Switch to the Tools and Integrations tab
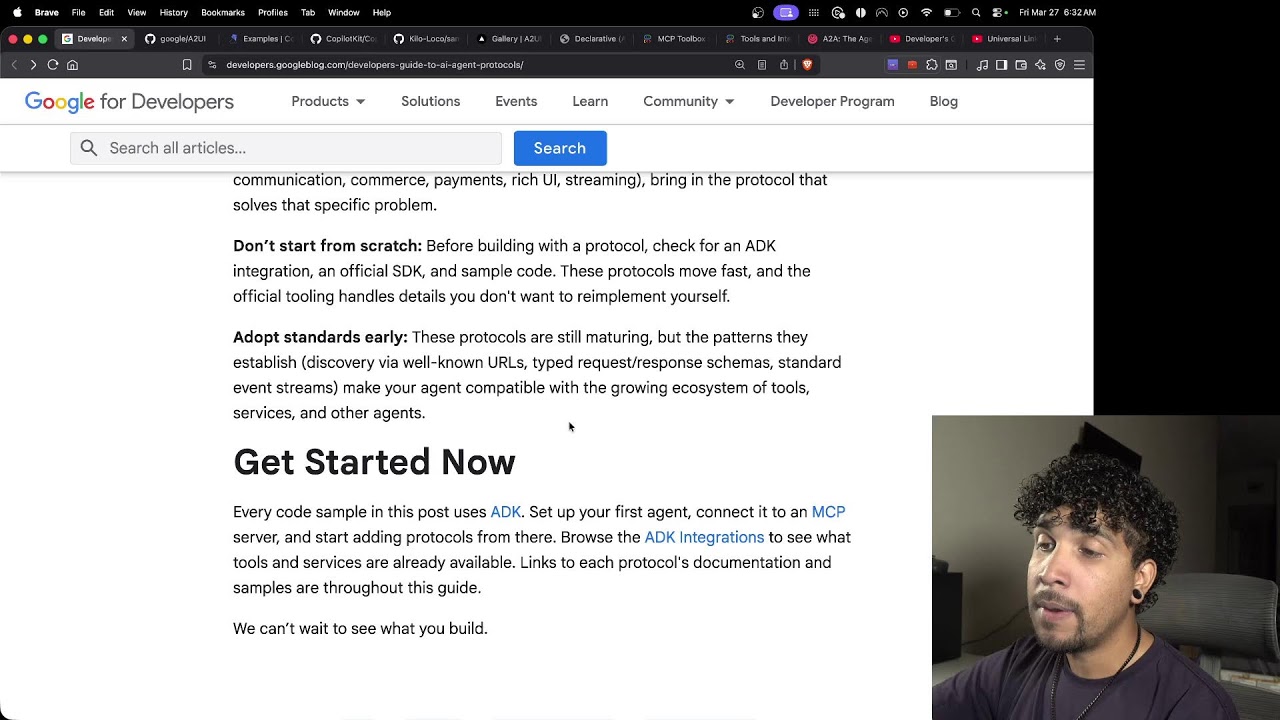The height and width of the screenshot is (720, 1280). click(x=758, y=39)
